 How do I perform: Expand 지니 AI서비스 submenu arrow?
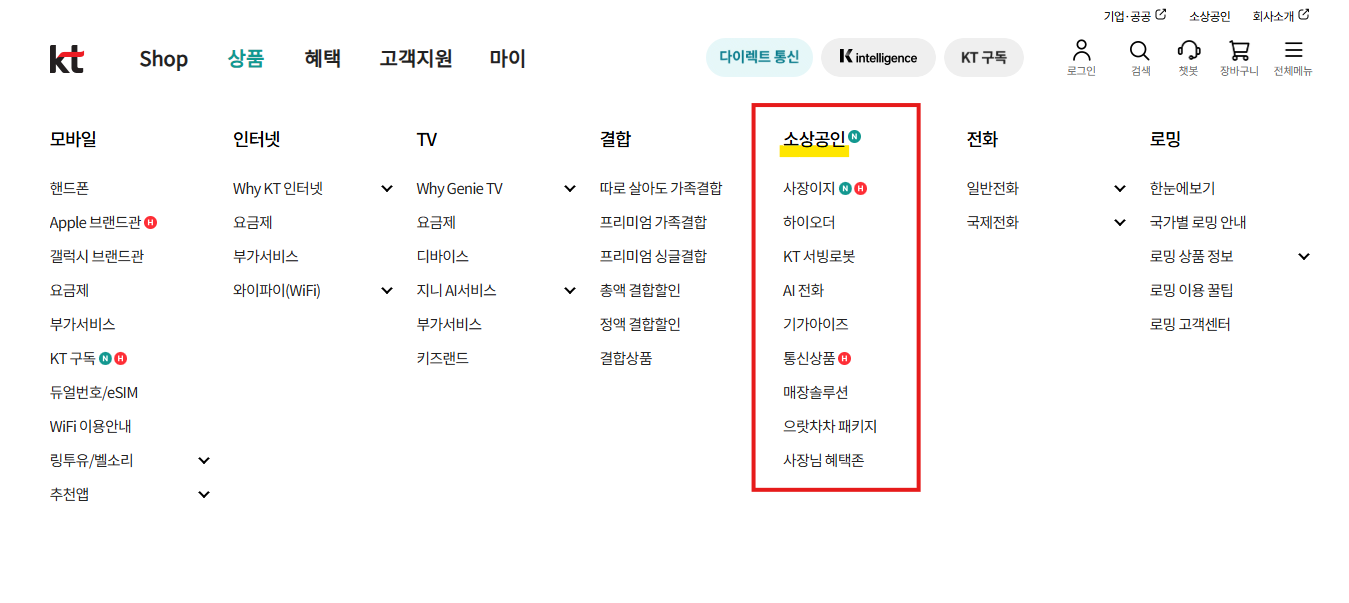(x=570, y=291)
